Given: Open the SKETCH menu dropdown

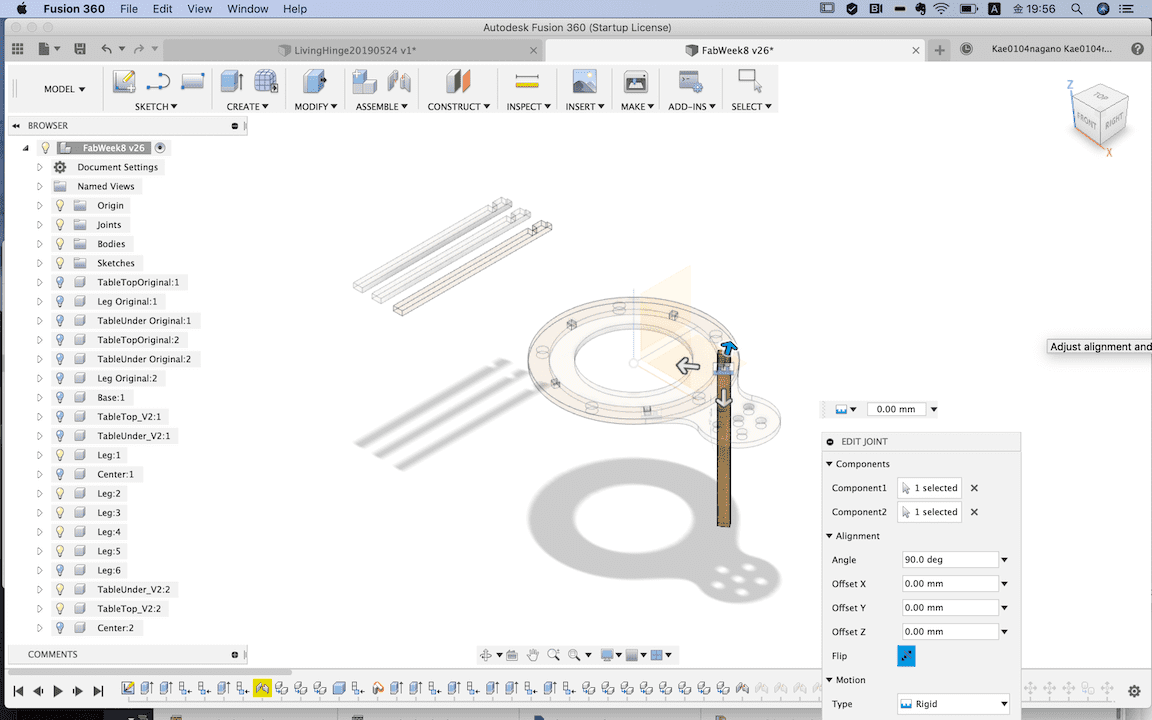Looking at the screenshot, I should (156, 107).
